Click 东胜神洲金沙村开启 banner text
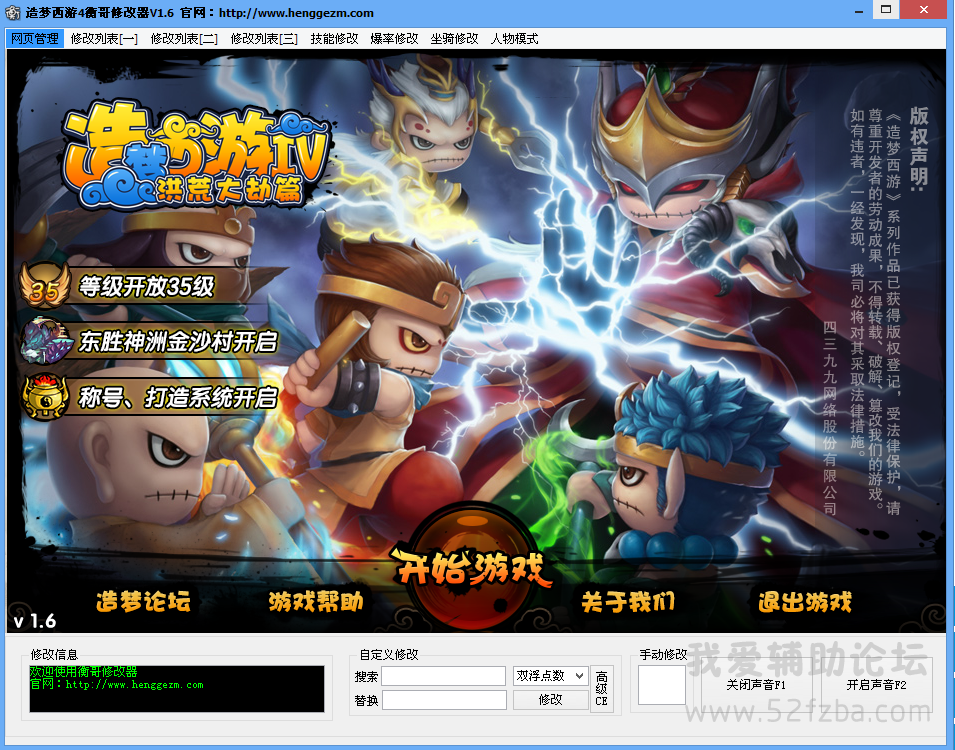The width and height of the screenshot is (955, 750). click(x=178, y=341)
